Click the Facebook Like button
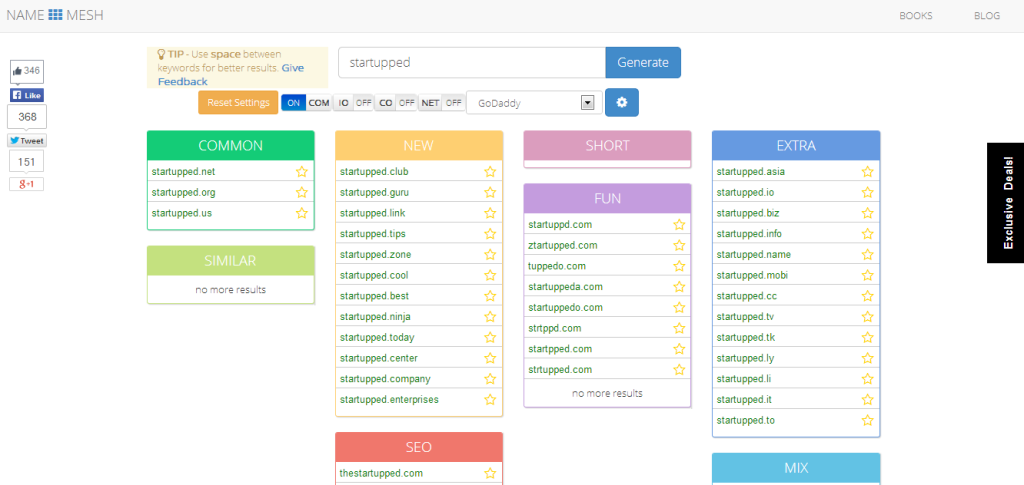The width and height of the screenshot is (1024, 485). pos(27,95)
